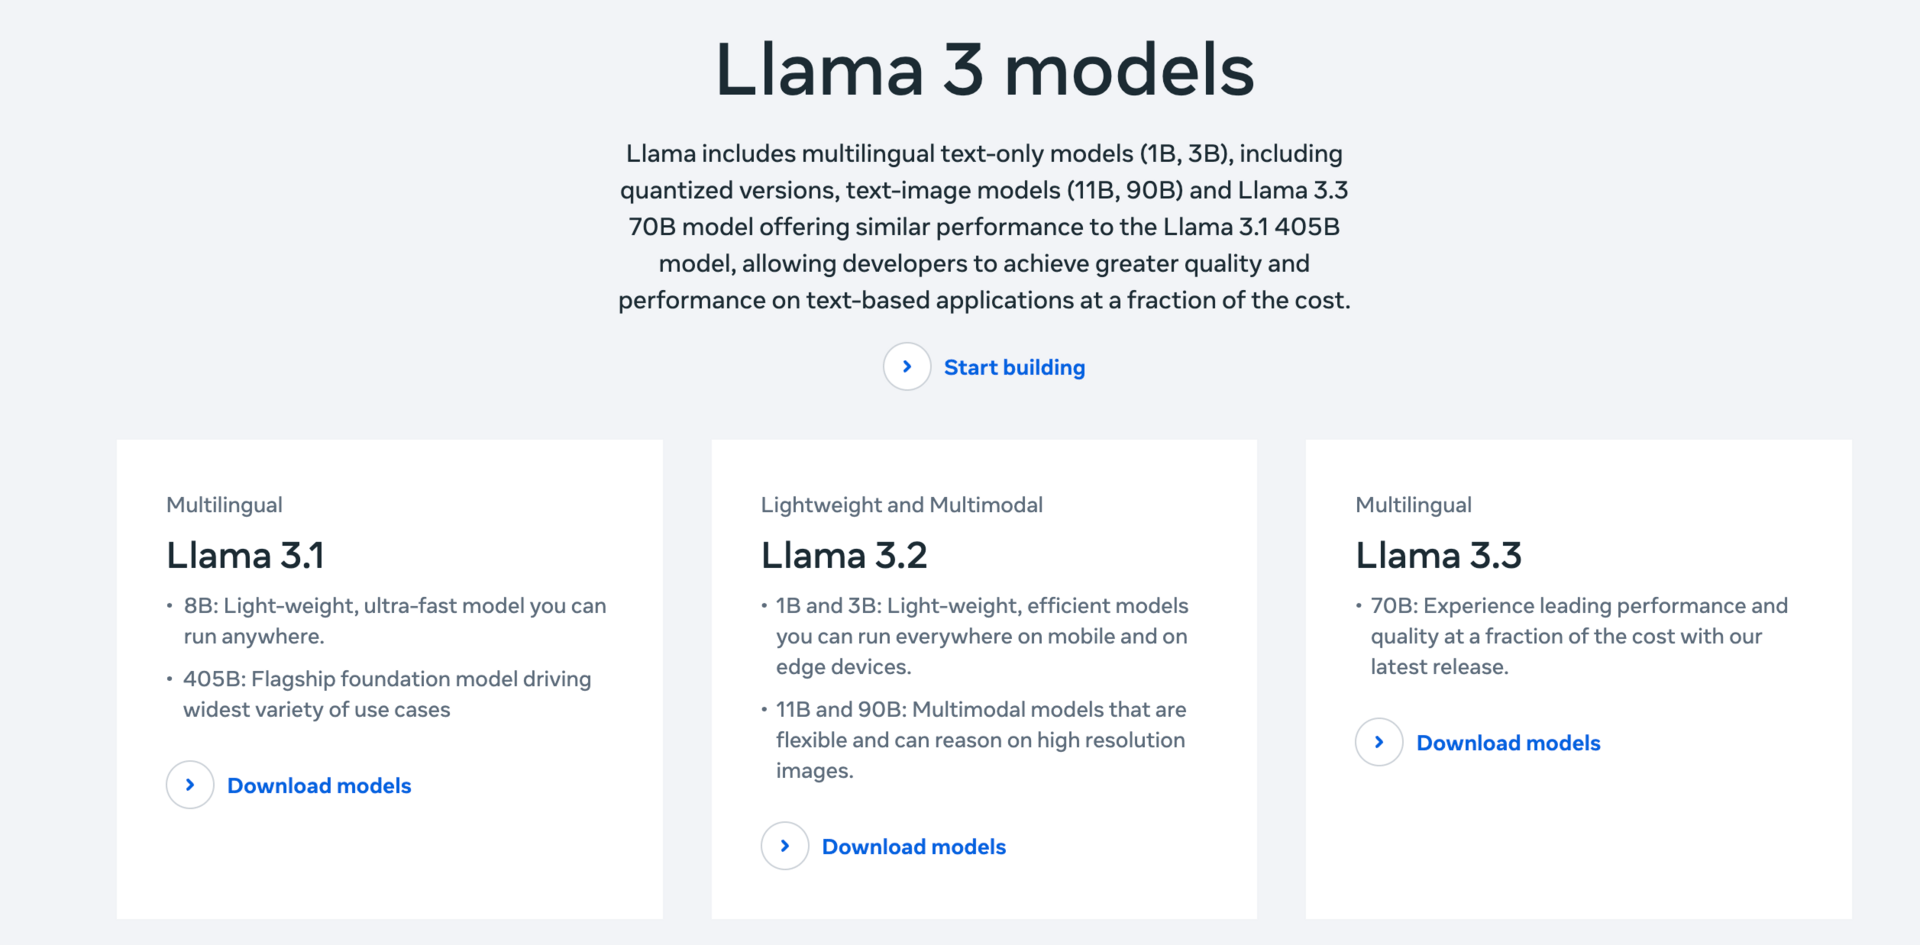Viewport: 1920px width, 945px height.
Task: Click the Lightweight and Multimodal label
Action: (901, 505)
